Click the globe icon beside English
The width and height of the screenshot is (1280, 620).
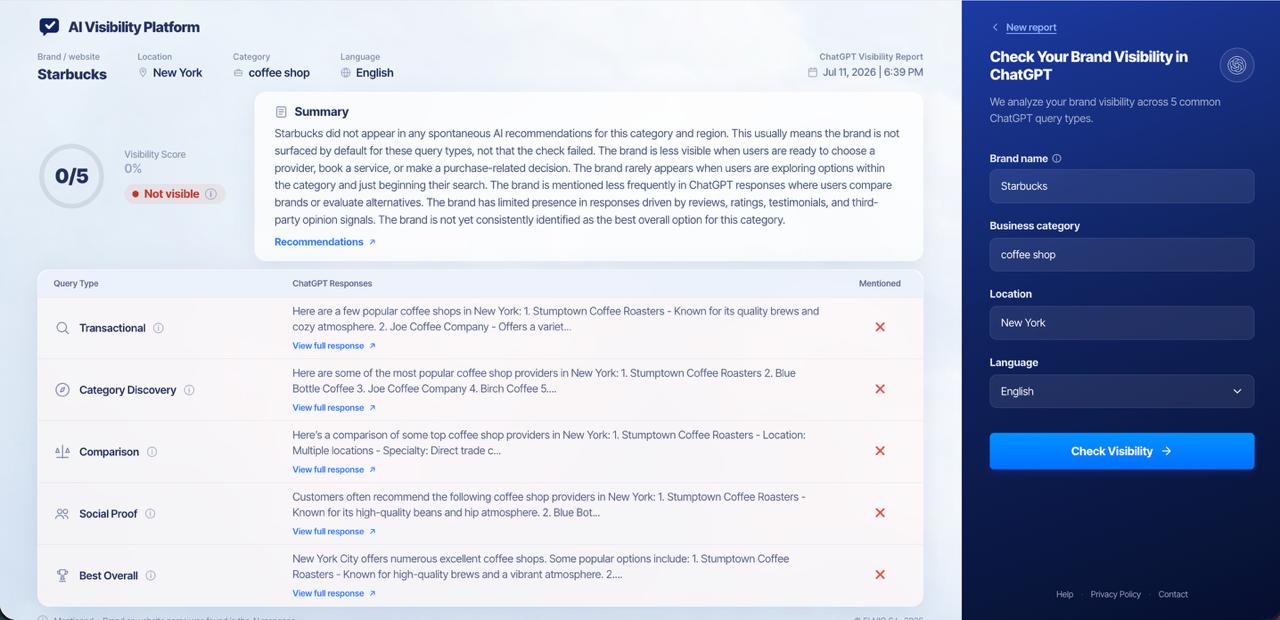click(x=346, y=73)
